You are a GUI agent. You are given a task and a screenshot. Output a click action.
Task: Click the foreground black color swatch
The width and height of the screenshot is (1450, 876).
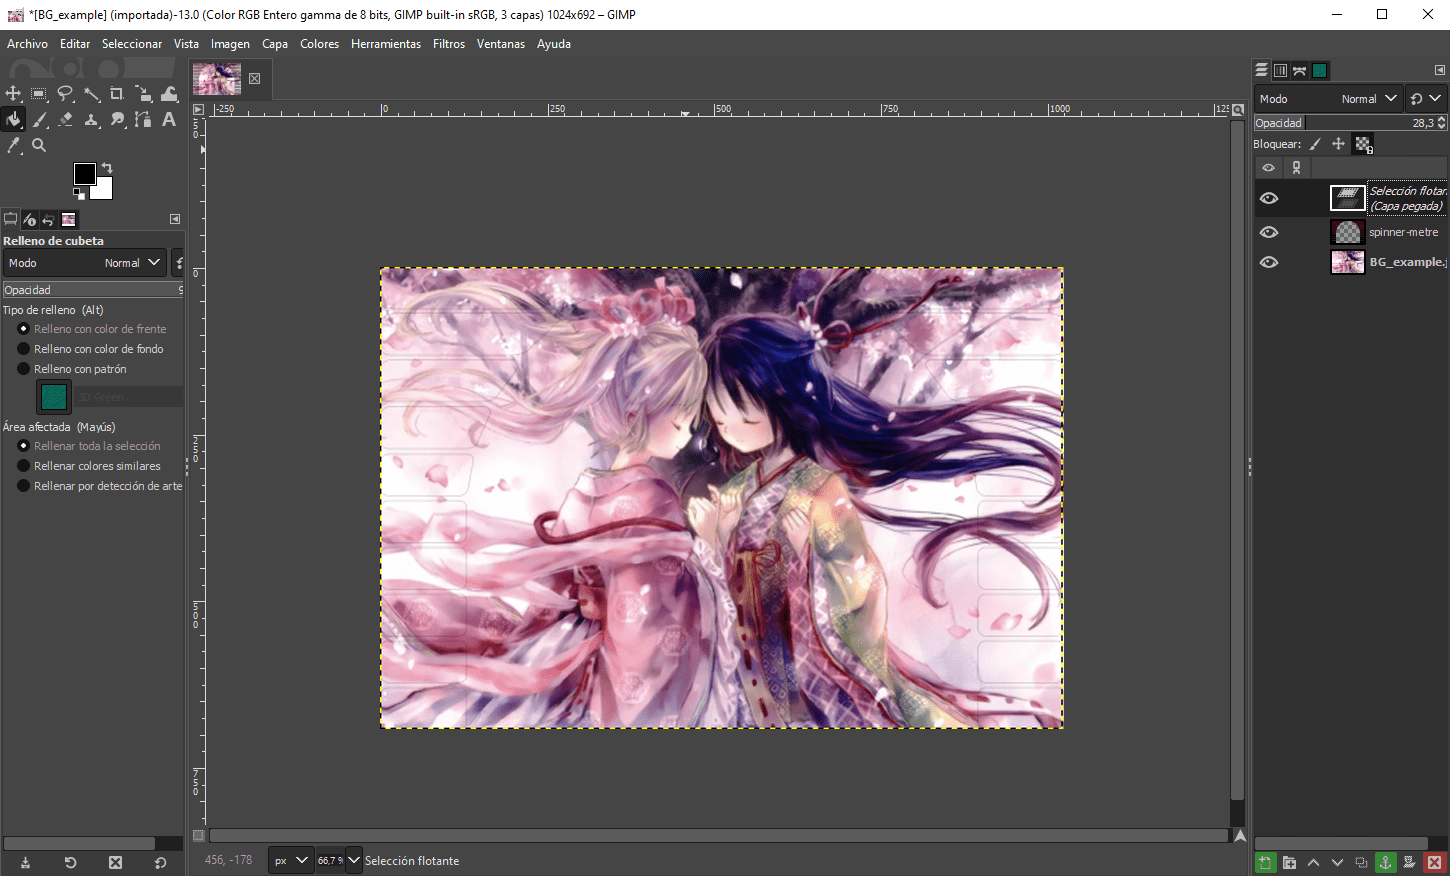85,174
